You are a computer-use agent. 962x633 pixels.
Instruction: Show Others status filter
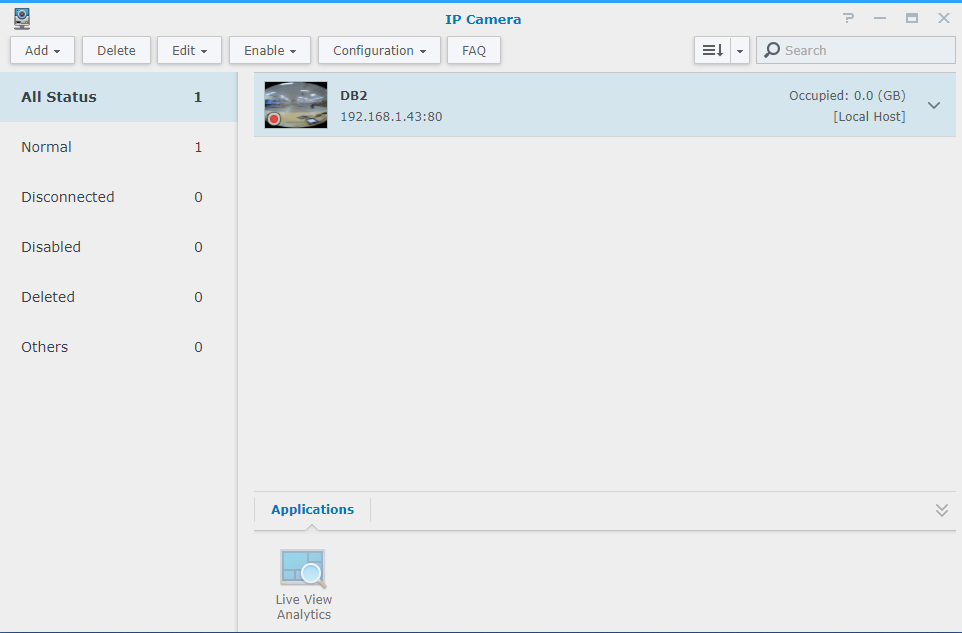118,347
